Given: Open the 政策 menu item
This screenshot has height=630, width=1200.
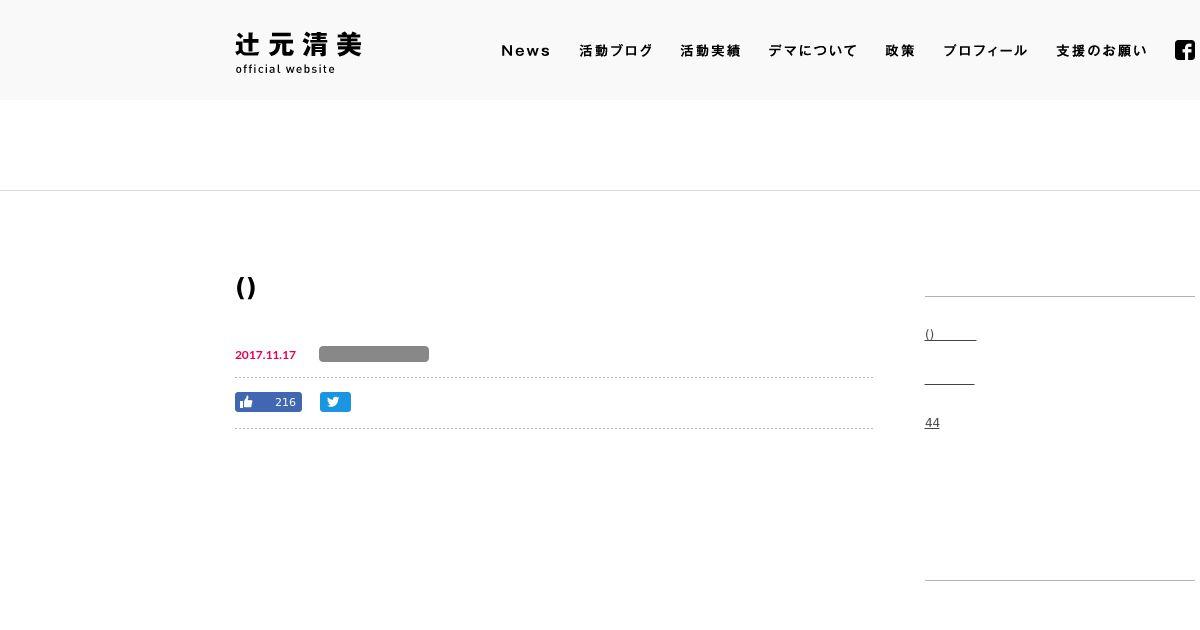Looking at the screenshot, I should point(900,51).
